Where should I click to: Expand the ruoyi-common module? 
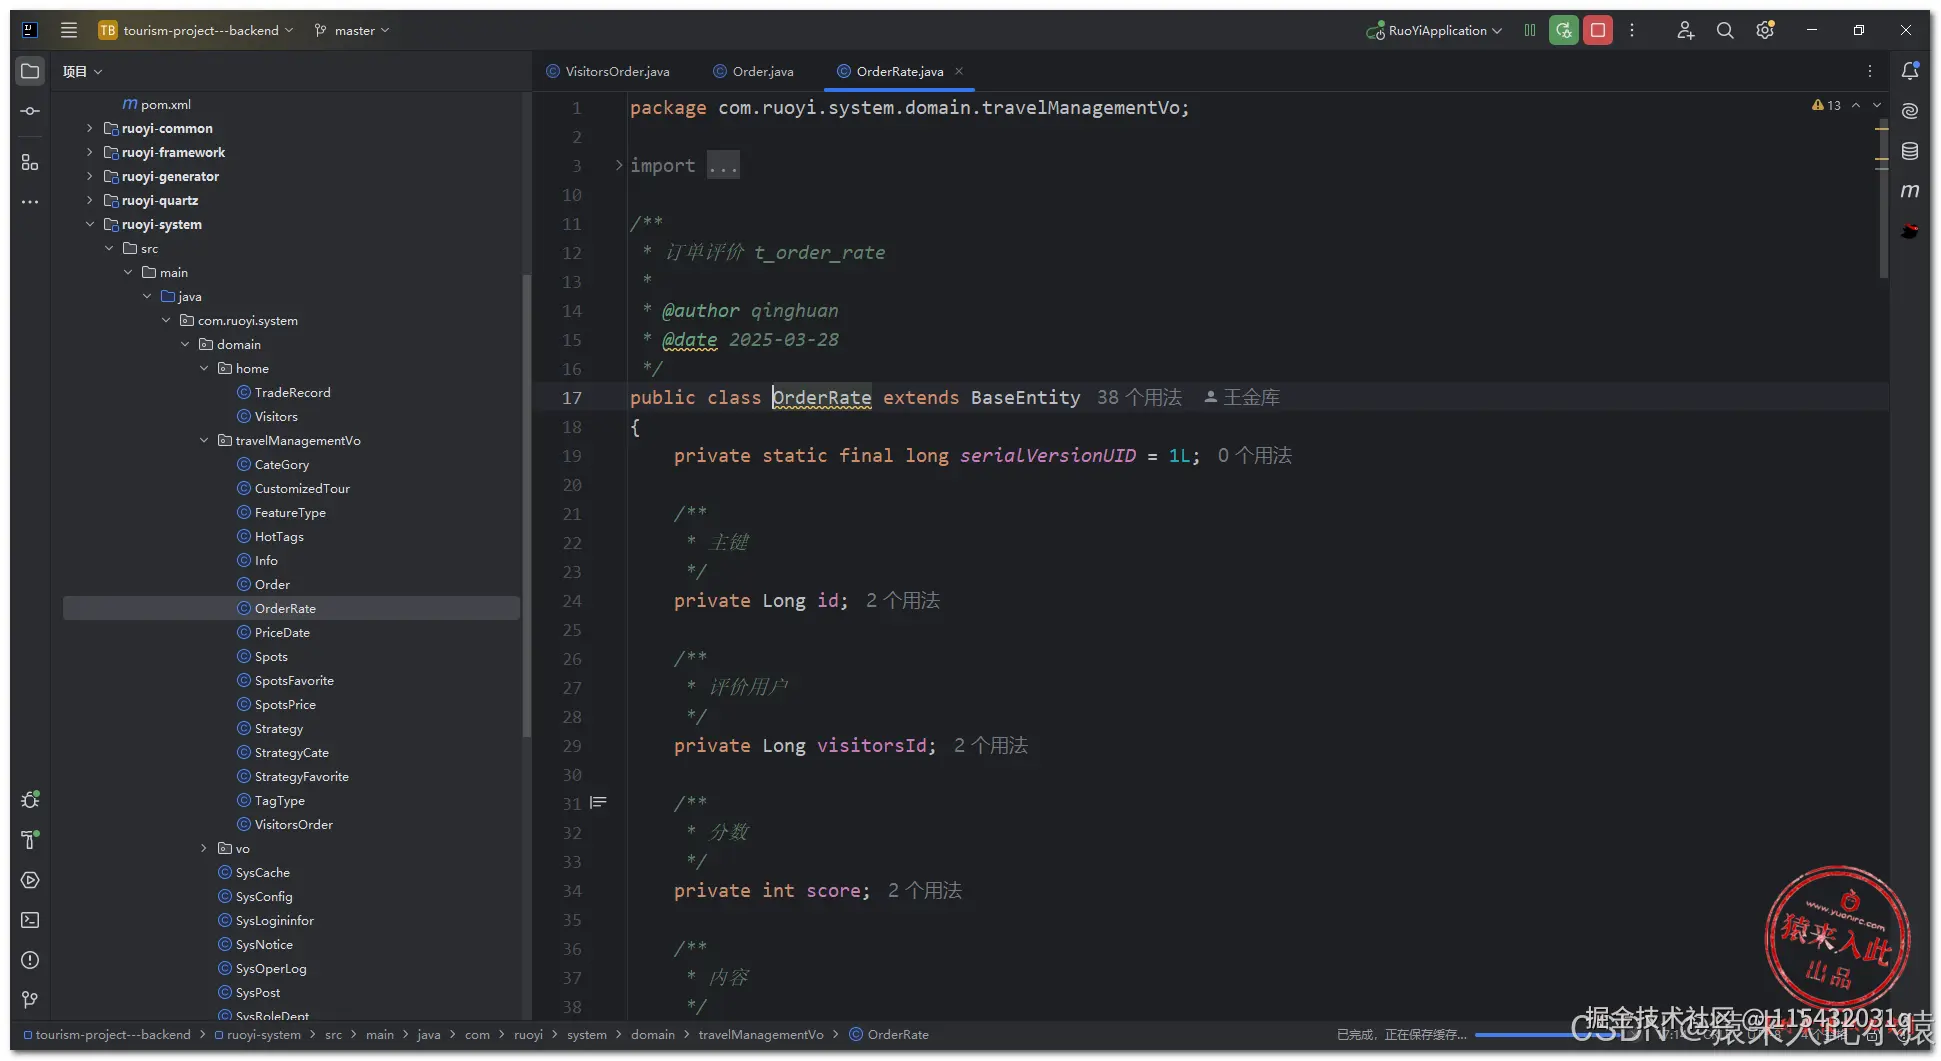pos(90,128)
